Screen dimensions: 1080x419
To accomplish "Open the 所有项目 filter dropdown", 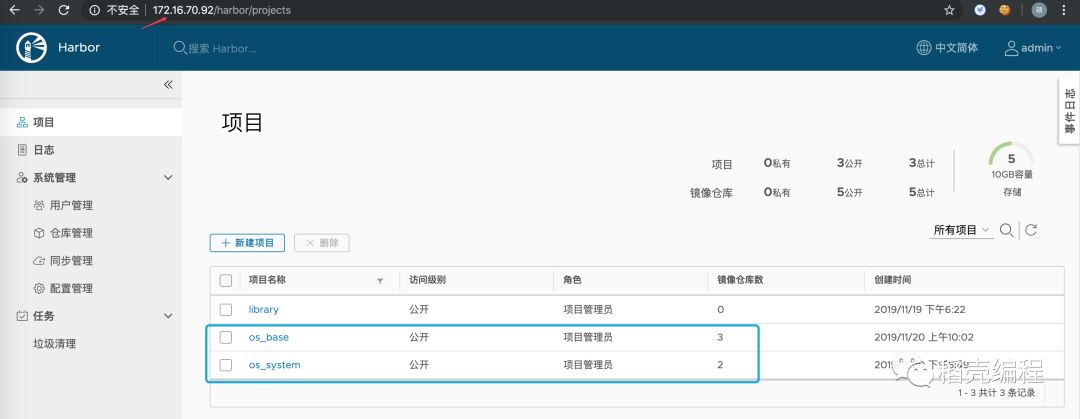I will click(x=961, y=230).
